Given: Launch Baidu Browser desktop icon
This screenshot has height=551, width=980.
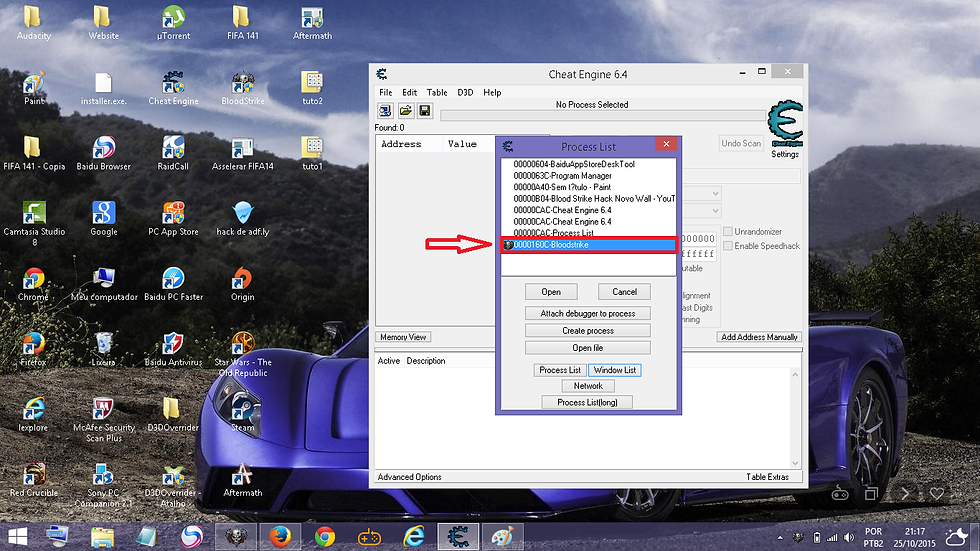Looking at the screenshot, I should (x=103, y=154).
